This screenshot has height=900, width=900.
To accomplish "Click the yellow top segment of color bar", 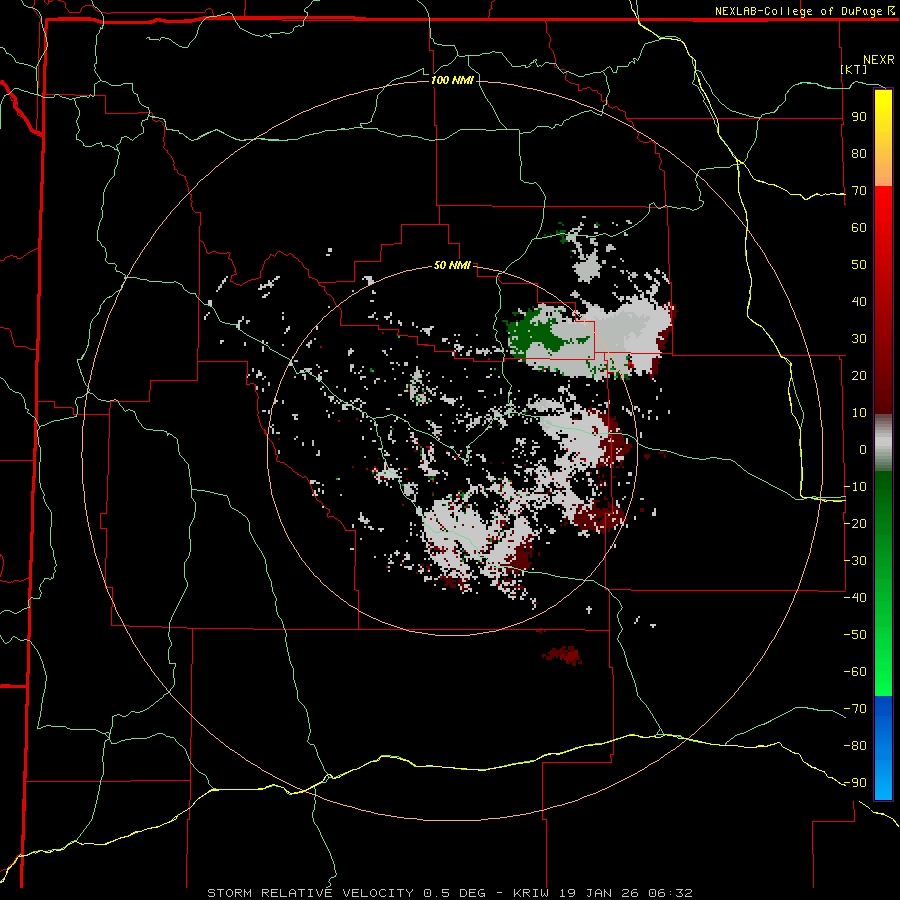I will pyautogui.click(x=883, y=138).
